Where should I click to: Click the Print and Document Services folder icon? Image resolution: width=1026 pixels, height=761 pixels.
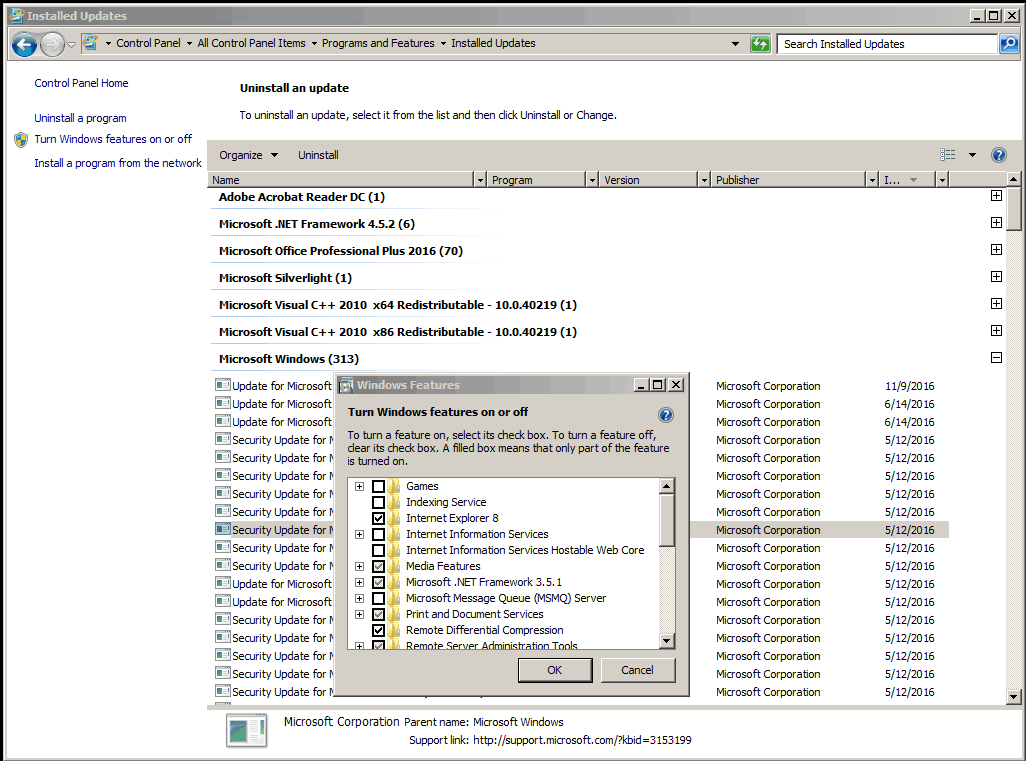pyautogui.click(x=393, y=614)
